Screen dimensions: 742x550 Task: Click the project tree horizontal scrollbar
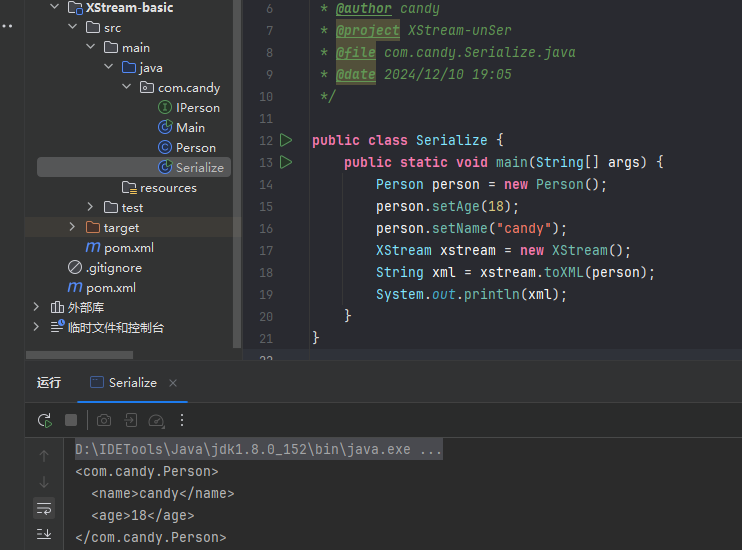[x=80, y=355]
